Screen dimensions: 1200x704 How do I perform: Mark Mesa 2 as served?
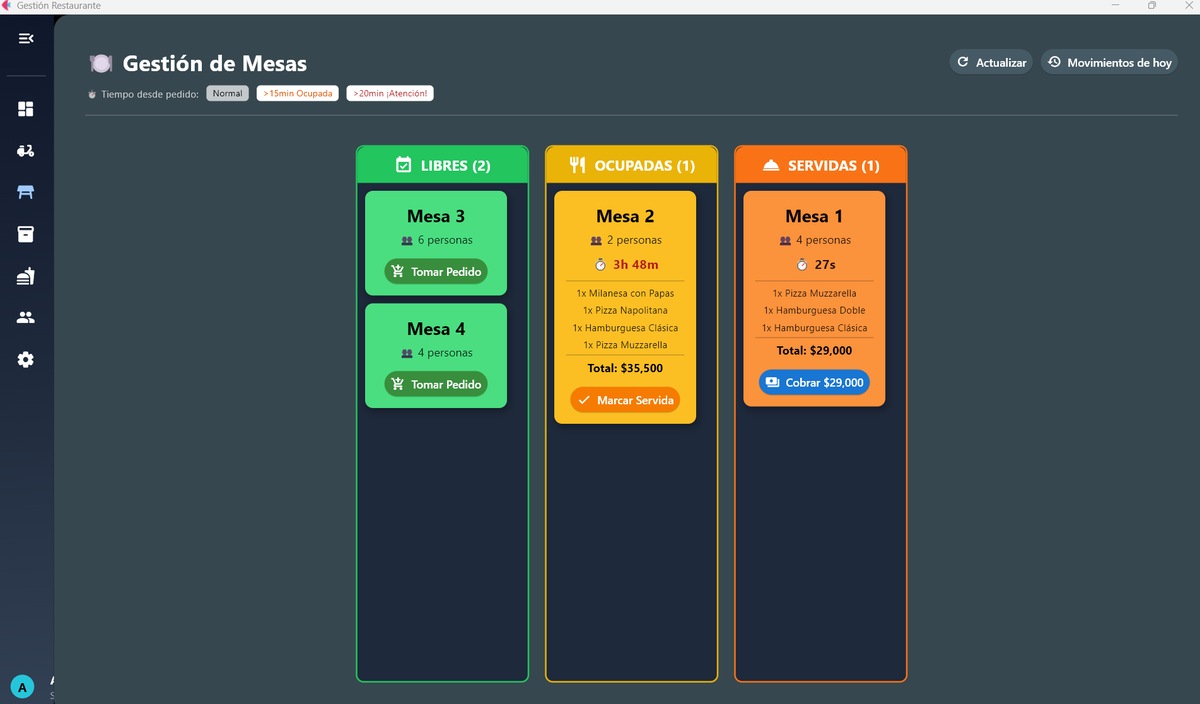pos(625,400)
